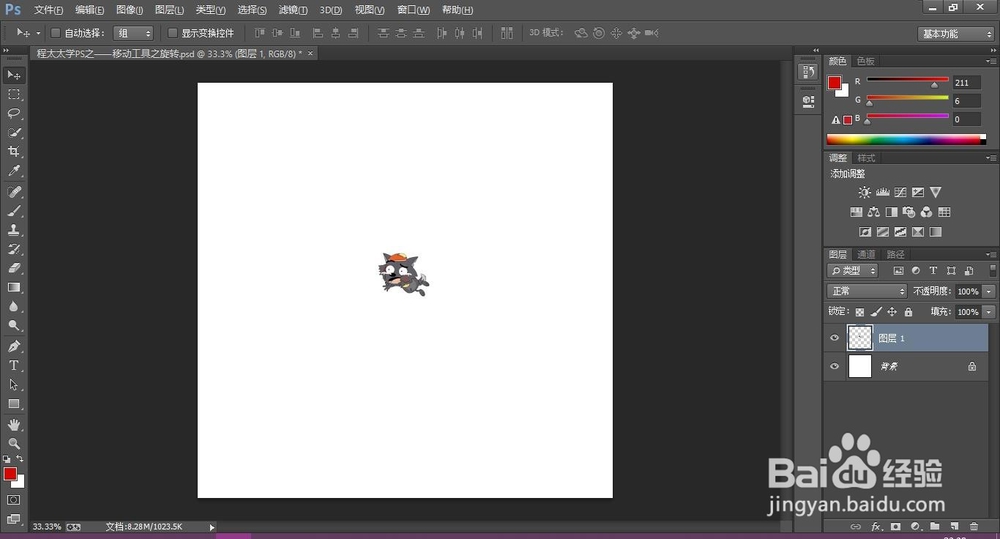
Task: Choose the Brush tool
Action: coord(13,211)
